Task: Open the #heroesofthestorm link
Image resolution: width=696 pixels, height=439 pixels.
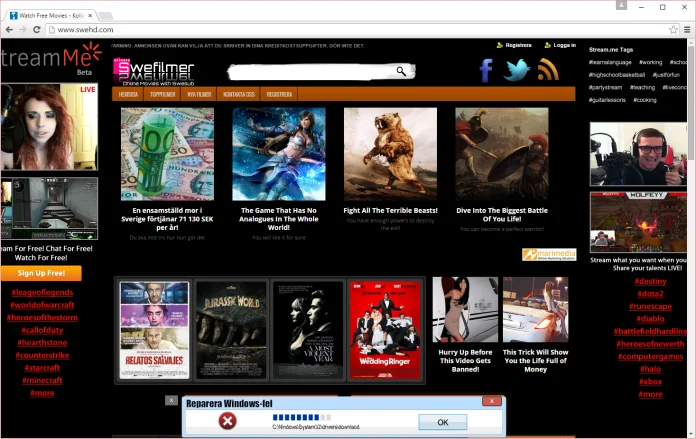Action: (x=42, y=317)
